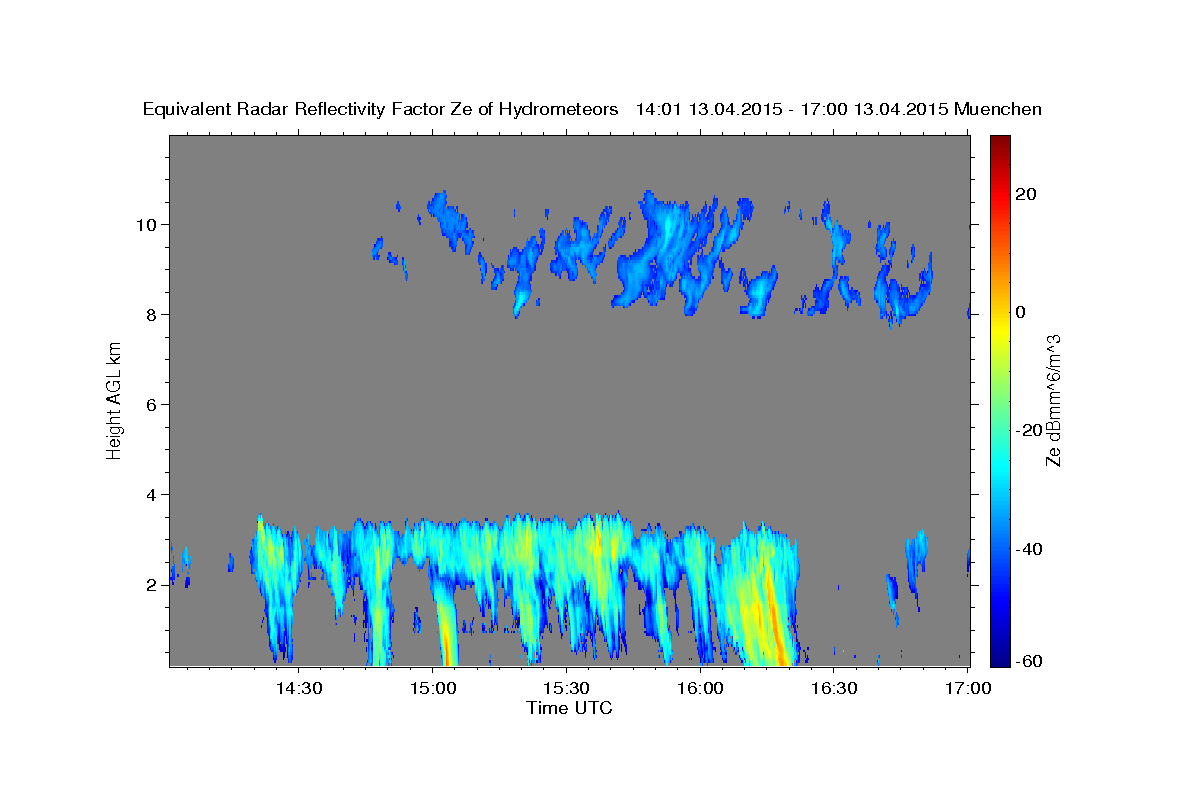Image resolution: width=1200 pixels, height=800 pixels.
Task: Click the 16:00 time tick label
Action: point(700,689)
